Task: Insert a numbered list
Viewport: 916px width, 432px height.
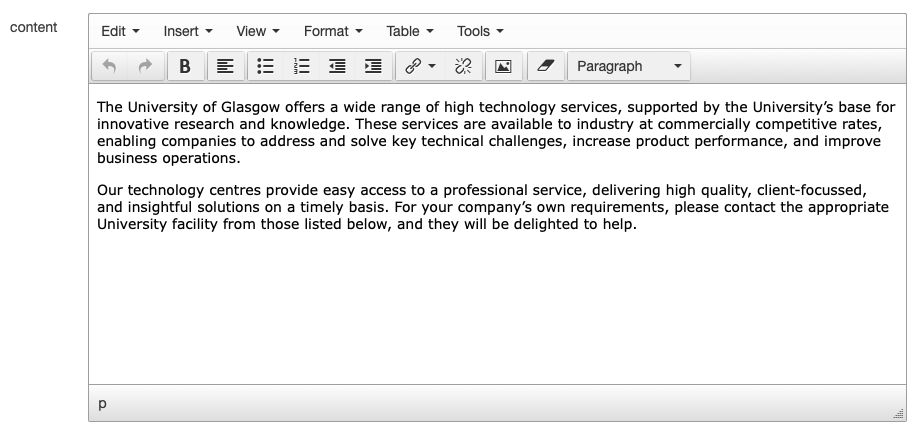Action: [301, 66]
